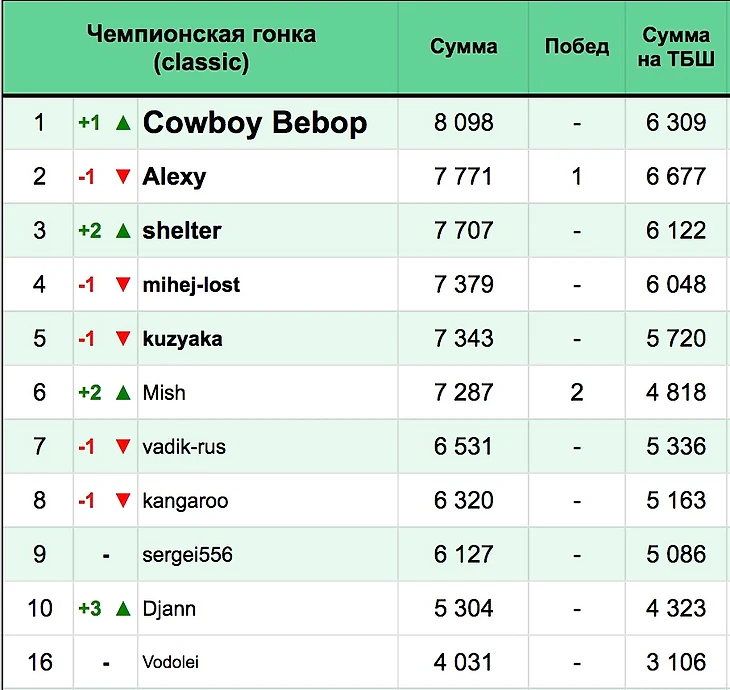
Task: Select the Сумма на ТБШ column header
Action: pos(676,47)
